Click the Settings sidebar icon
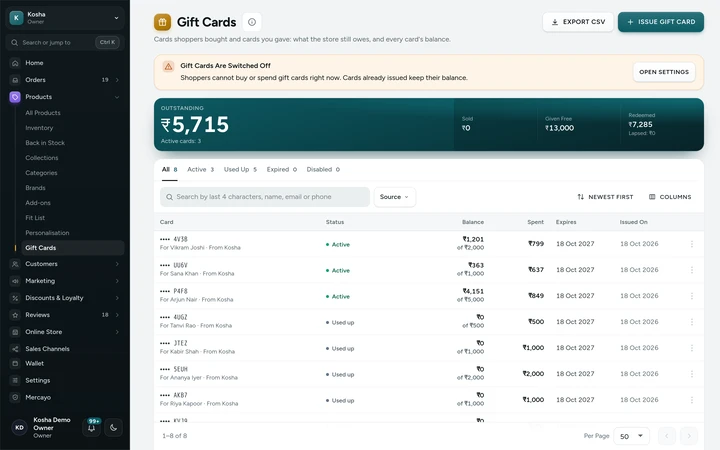The image size is (720, 450). pos(15,381)
